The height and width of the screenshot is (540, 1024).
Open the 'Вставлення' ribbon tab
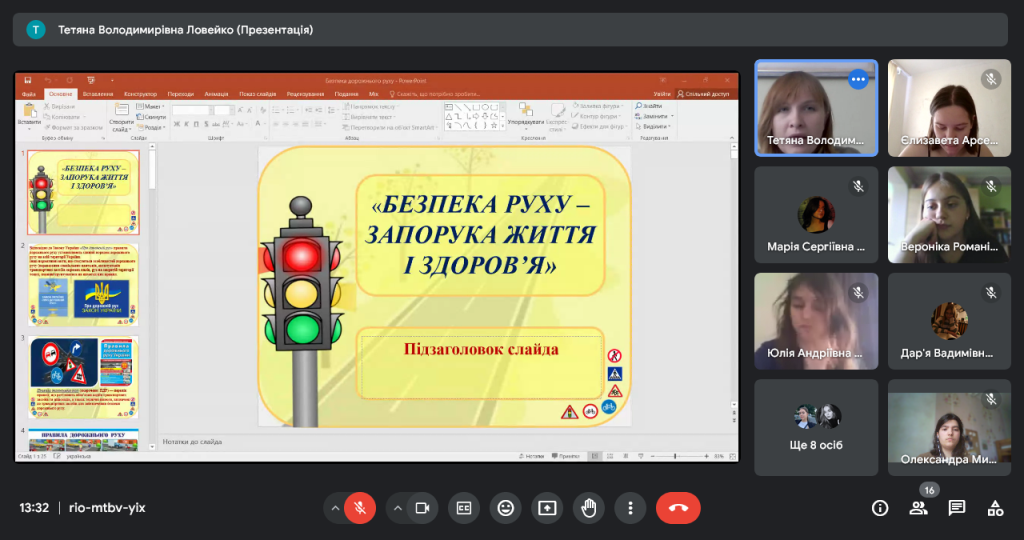click(98, 94)
